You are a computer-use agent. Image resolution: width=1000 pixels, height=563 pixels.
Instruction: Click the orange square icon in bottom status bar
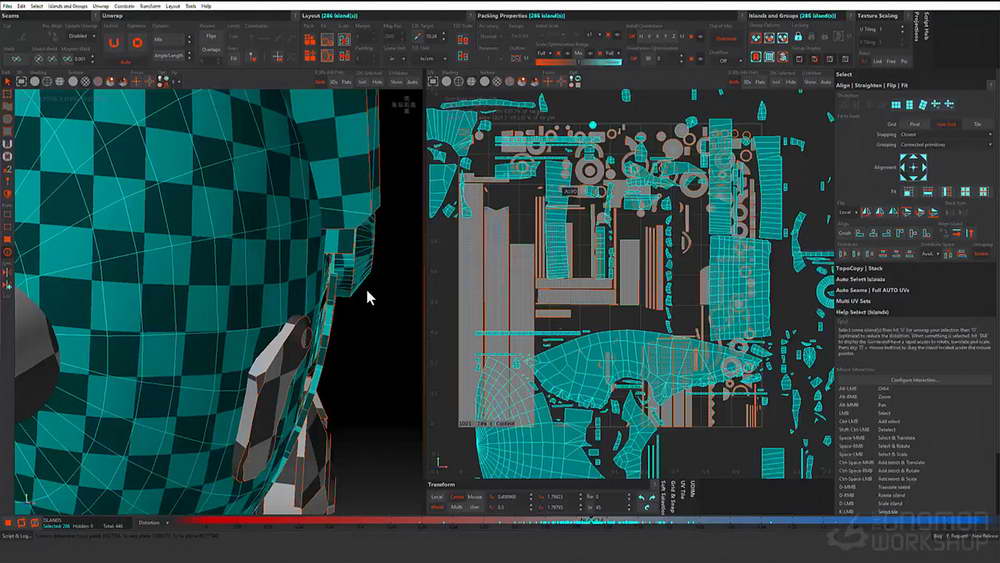click(x=8, y=523)
